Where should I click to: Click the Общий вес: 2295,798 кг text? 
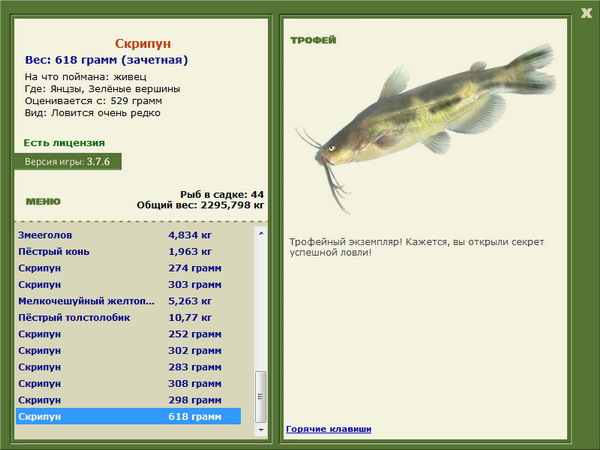(200, 205)
